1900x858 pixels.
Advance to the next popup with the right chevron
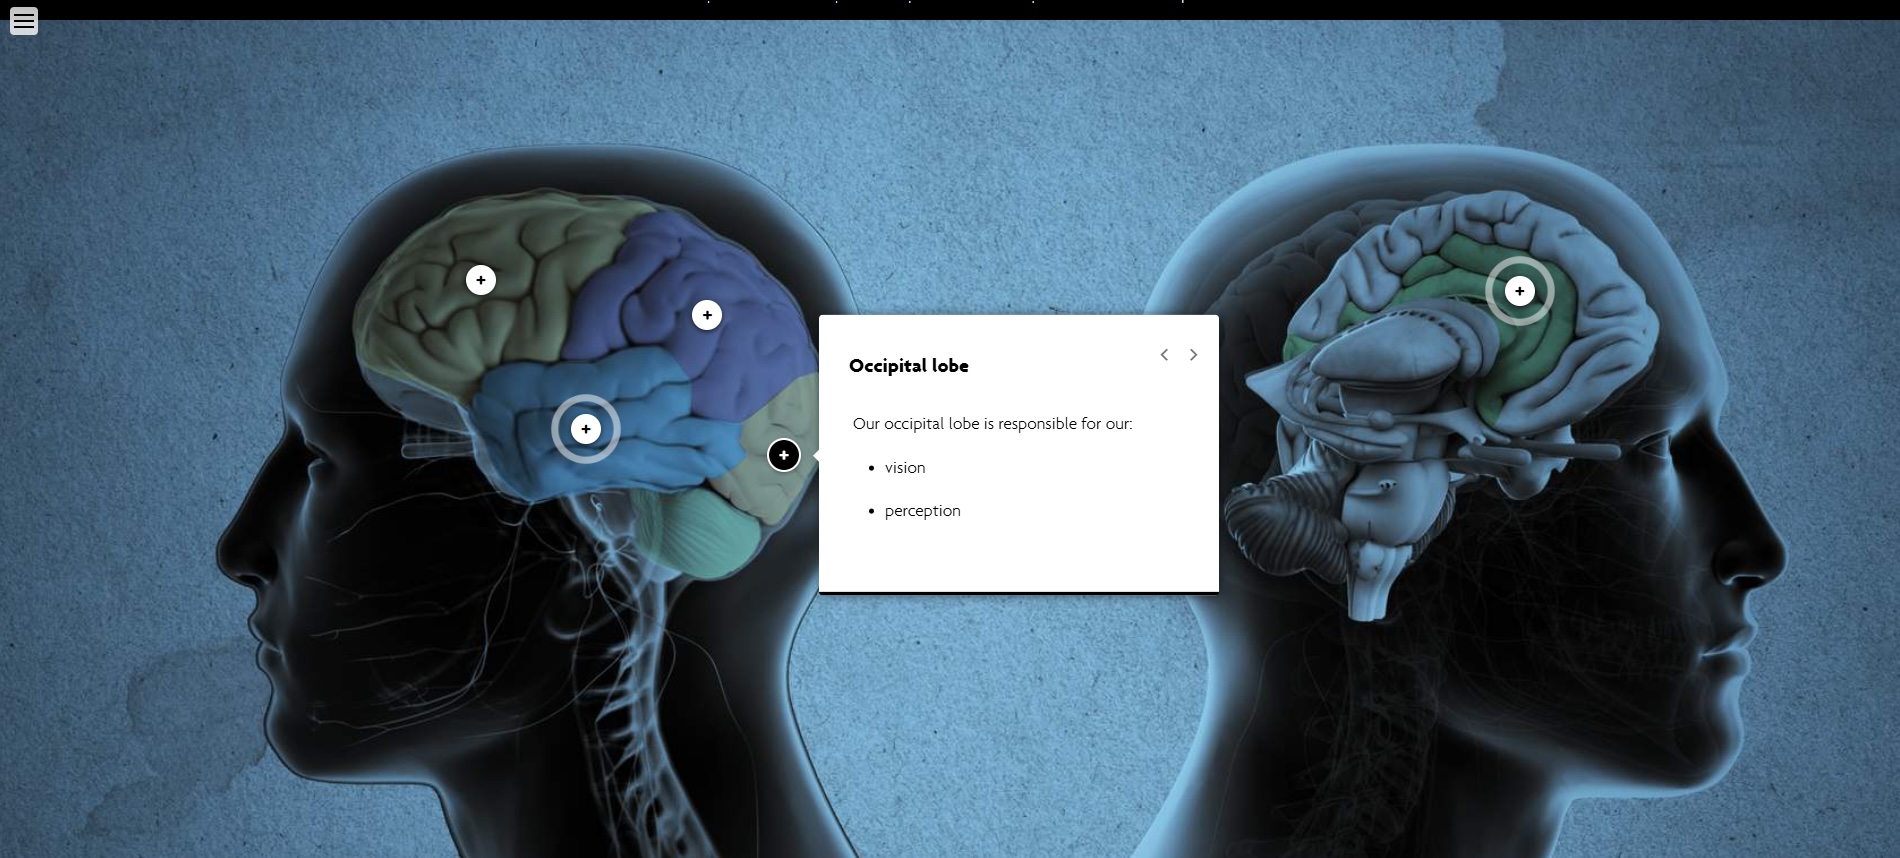pyautogui.click(x=1193, y=355)
